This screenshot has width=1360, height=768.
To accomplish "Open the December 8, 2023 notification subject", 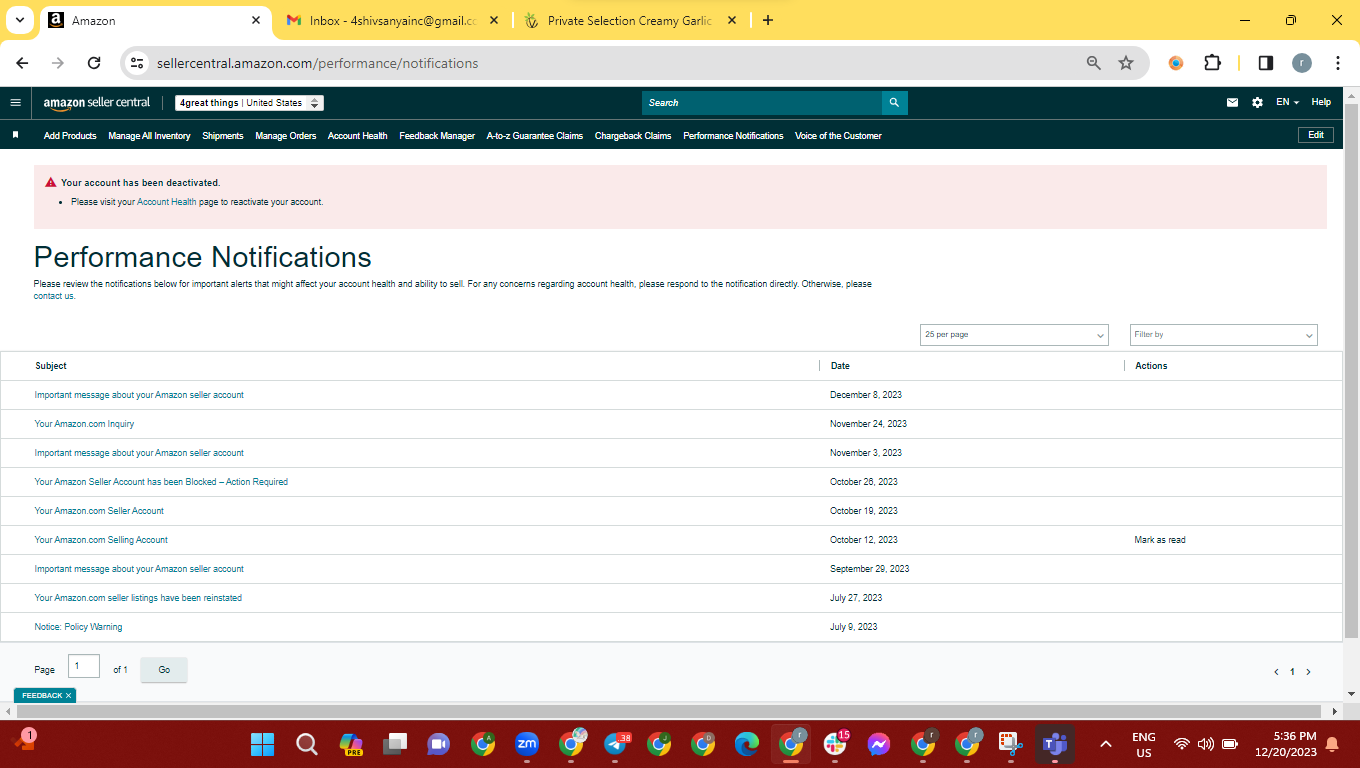I will pyautogui.click(x=139, y=395).
